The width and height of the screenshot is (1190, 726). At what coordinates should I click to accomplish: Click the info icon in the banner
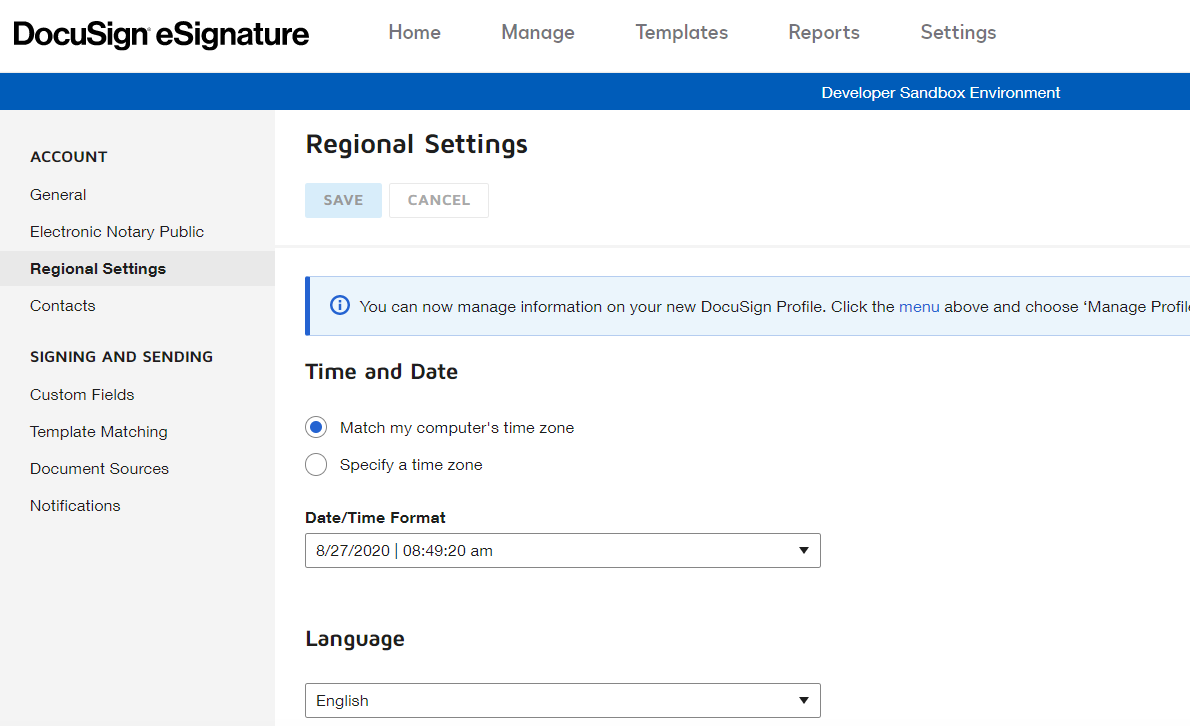[340, 306]
